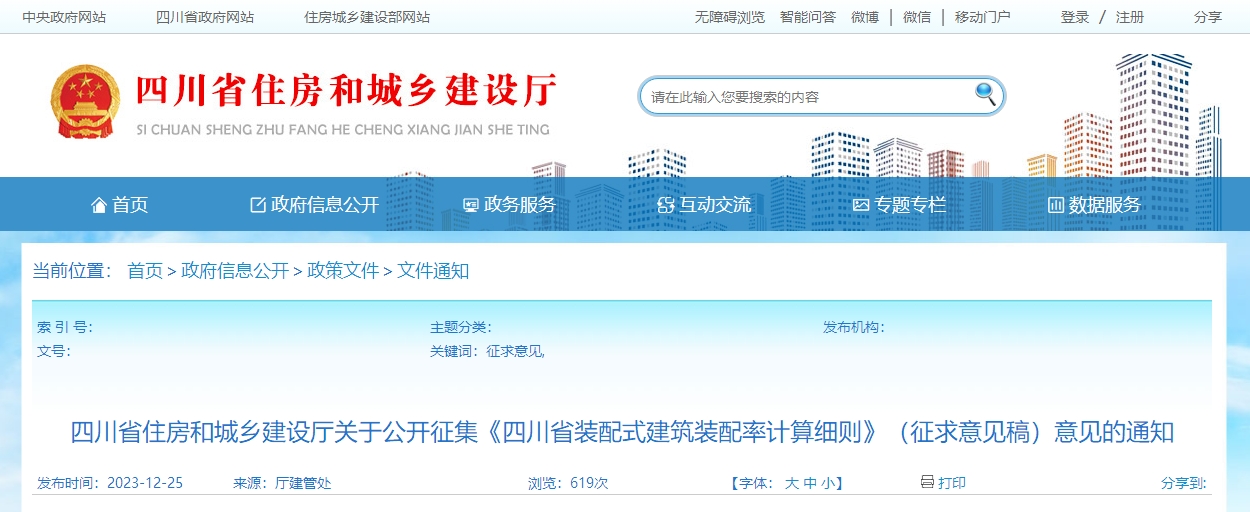Viewport: 1250px width, 512px height.
Task: Visit the 四川省政府网站 link
Action: point(205,17)
